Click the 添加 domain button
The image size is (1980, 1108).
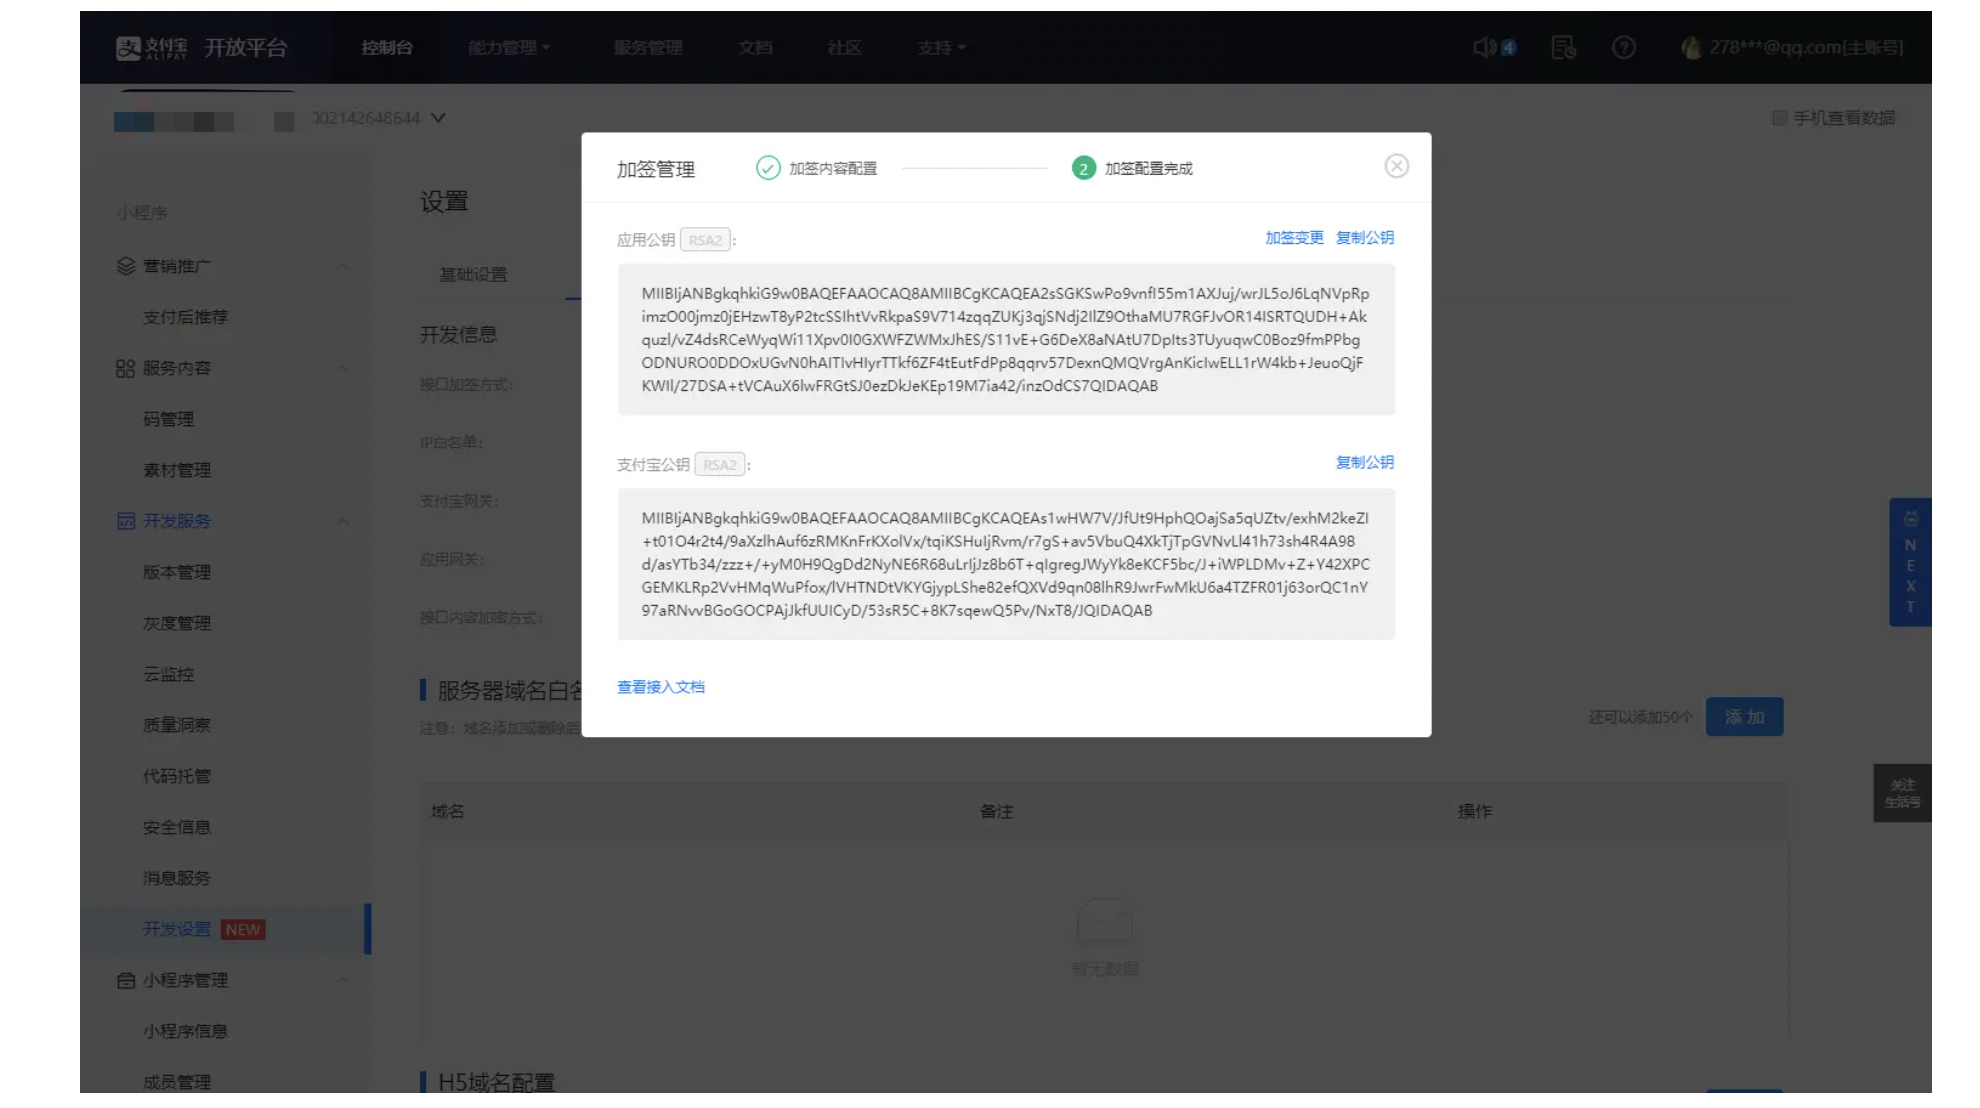(x=1744, y=717)
